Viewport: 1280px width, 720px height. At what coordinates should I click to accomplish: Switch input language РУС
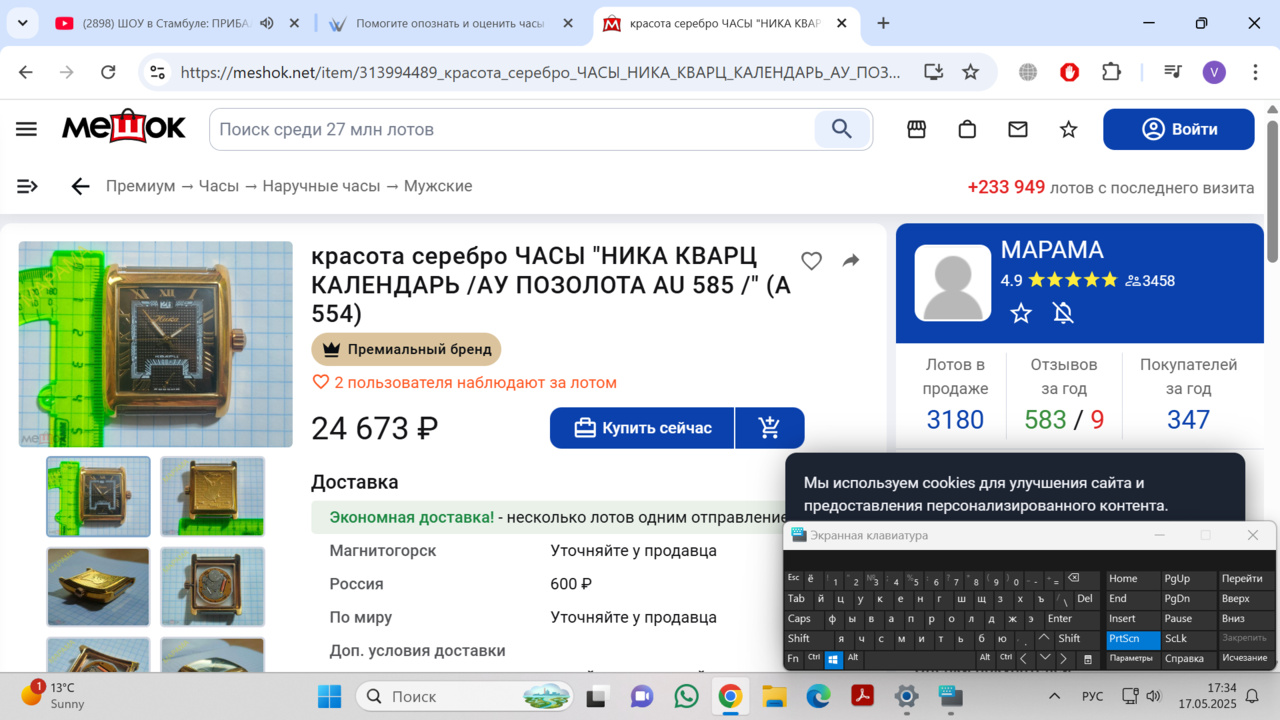click(x=1093, y=696)
